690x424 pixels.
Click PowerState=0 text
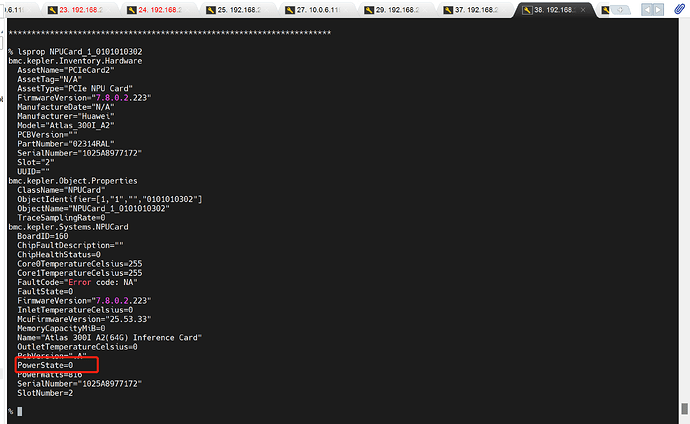[45, 366]
